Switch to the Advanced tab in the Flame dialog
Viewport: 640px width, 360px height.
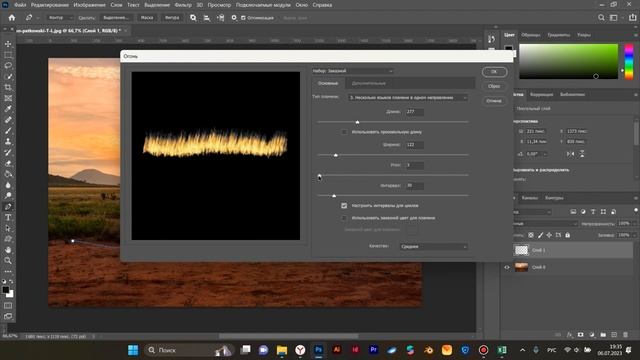click(369, 83)
